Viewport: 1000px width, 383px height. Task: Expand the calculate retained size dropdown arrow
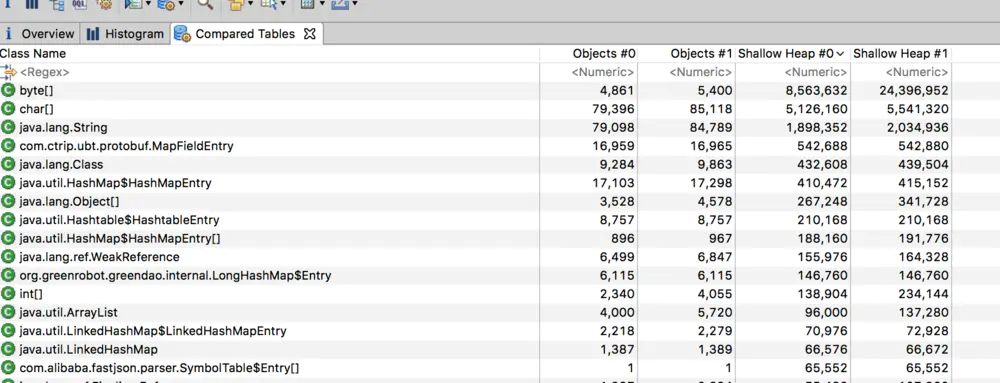322,4
